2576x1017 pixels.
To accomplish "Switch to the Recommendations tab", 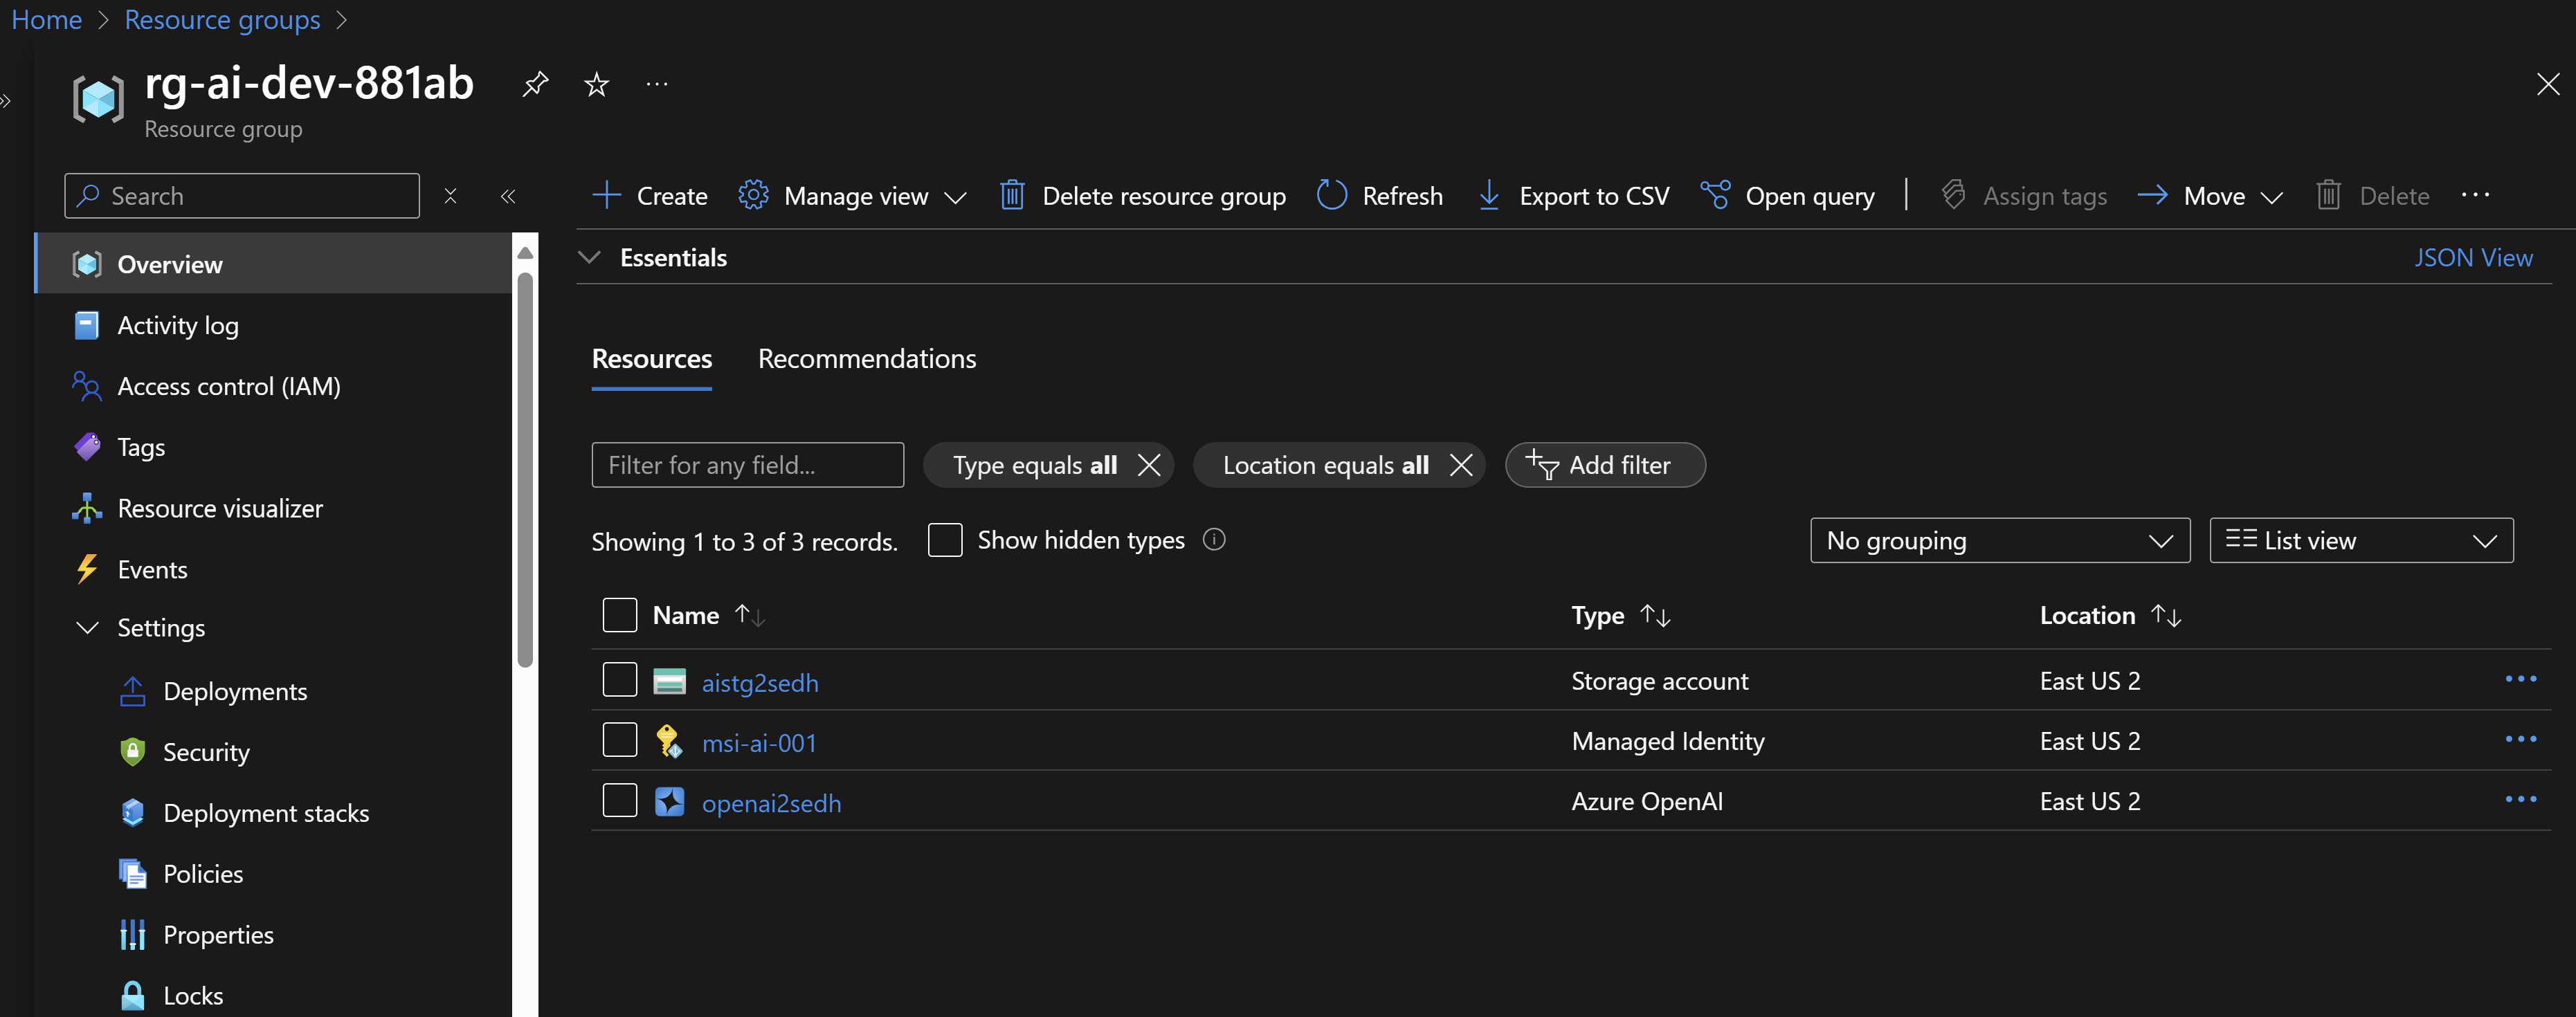I will tap(867, 359).
